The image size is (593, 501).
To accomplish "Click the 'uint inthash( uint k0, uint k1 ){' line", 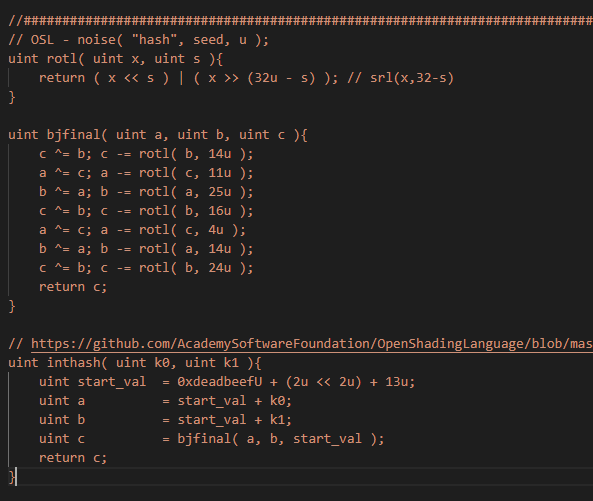I will (x=135, y=363).
